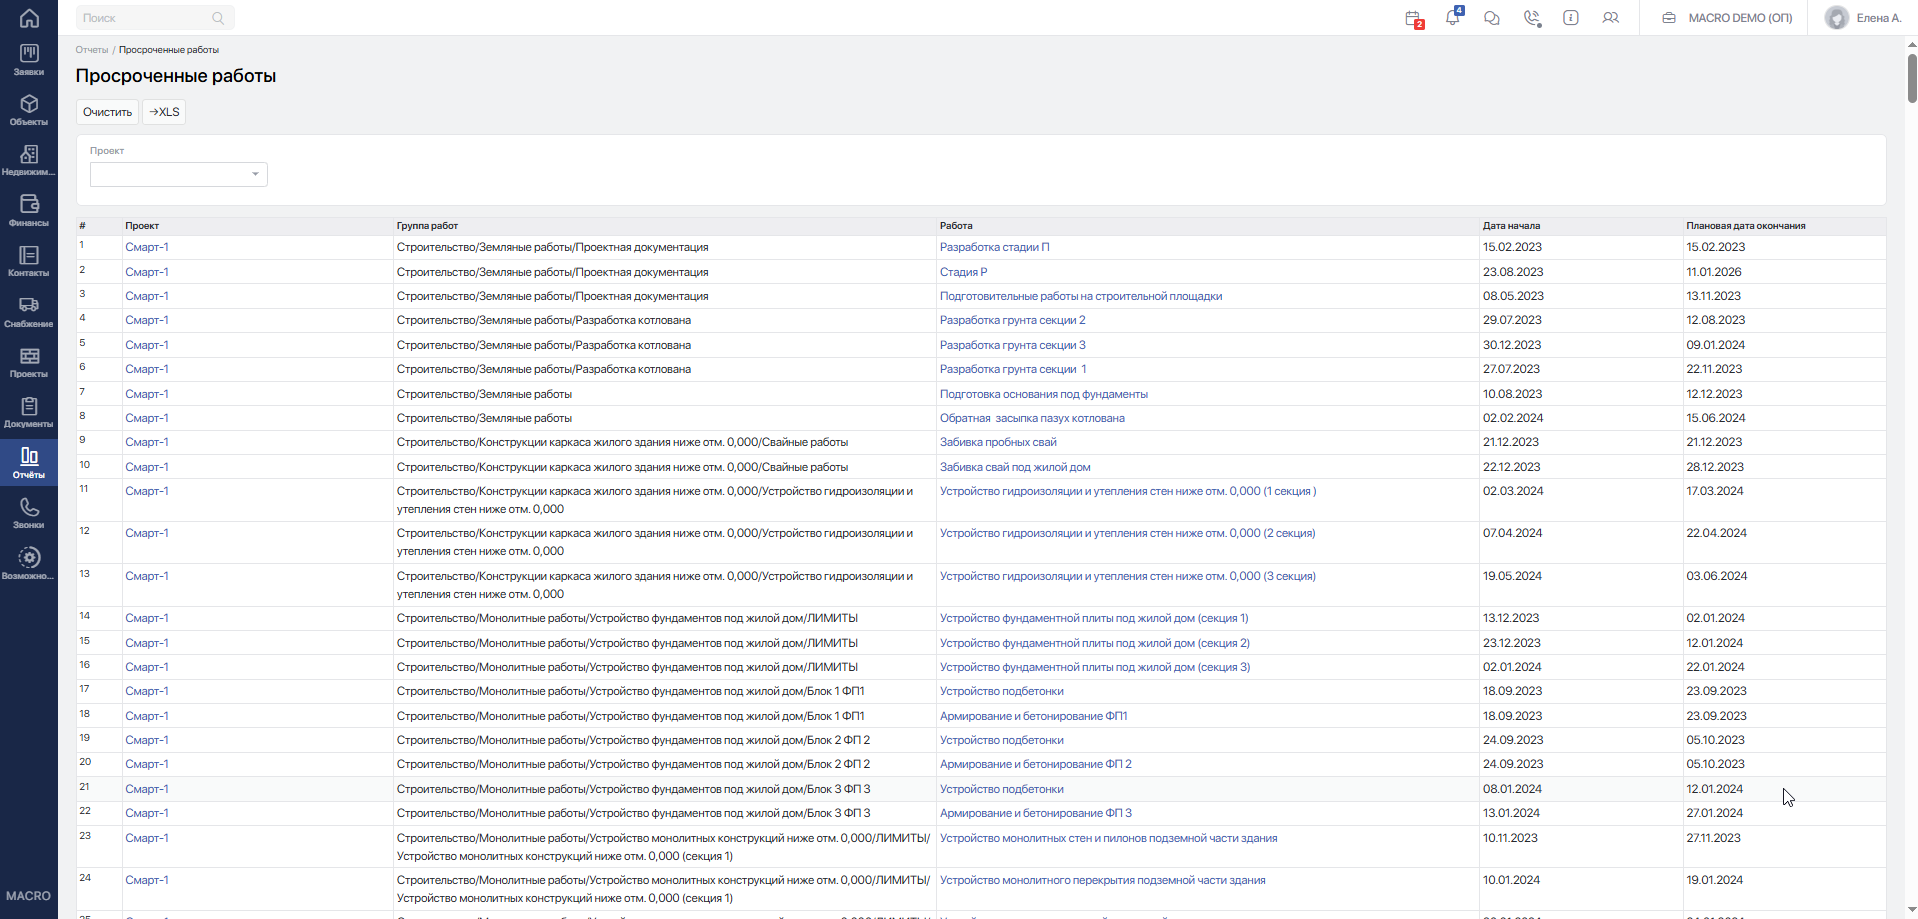Open chat messages icon
The width and height of the screenshot is (1918, 919).
point(1492,18)
